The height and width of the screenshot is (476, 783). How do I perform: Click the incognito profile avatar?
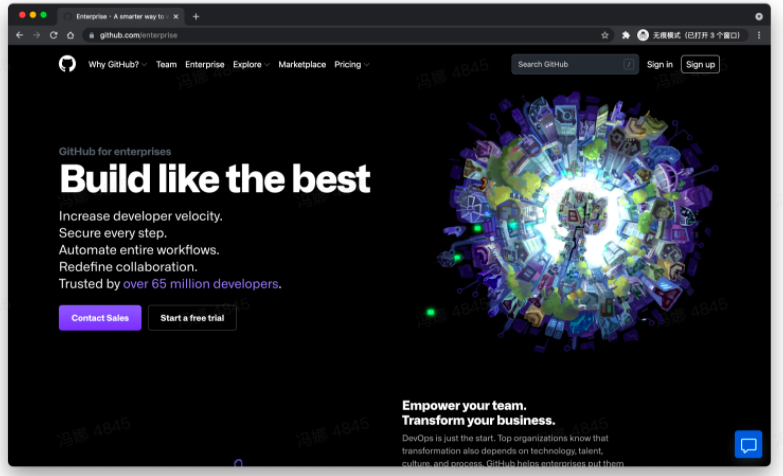point(643,35)
